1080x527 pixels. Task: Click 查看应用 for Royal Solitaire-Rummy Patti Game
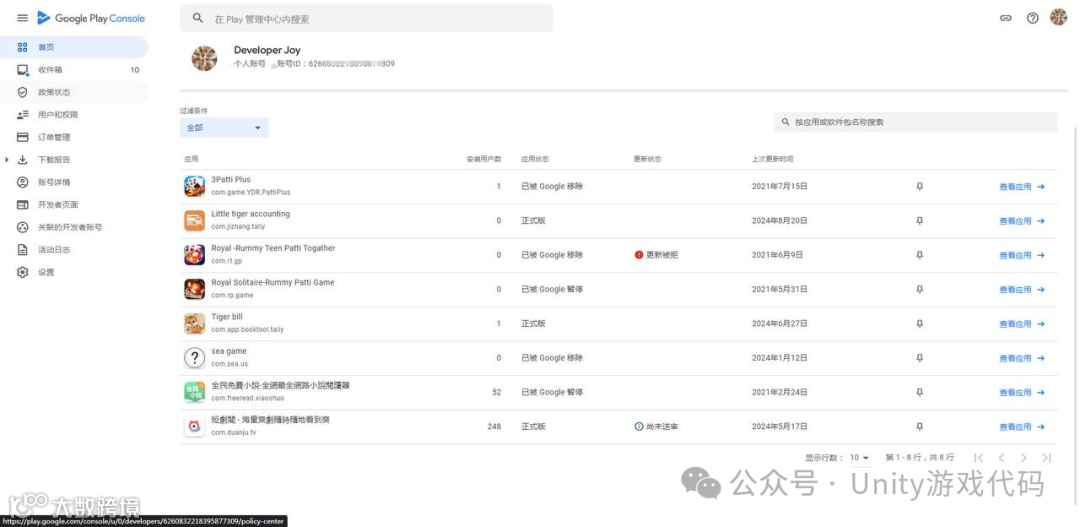[1022, 289]
